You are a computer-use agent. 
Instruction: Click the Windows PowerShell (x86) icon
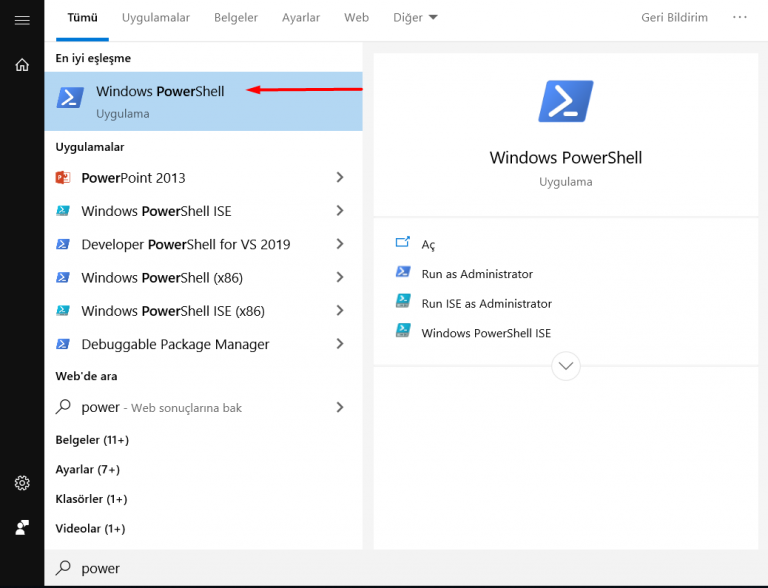[x=63, y=277]
